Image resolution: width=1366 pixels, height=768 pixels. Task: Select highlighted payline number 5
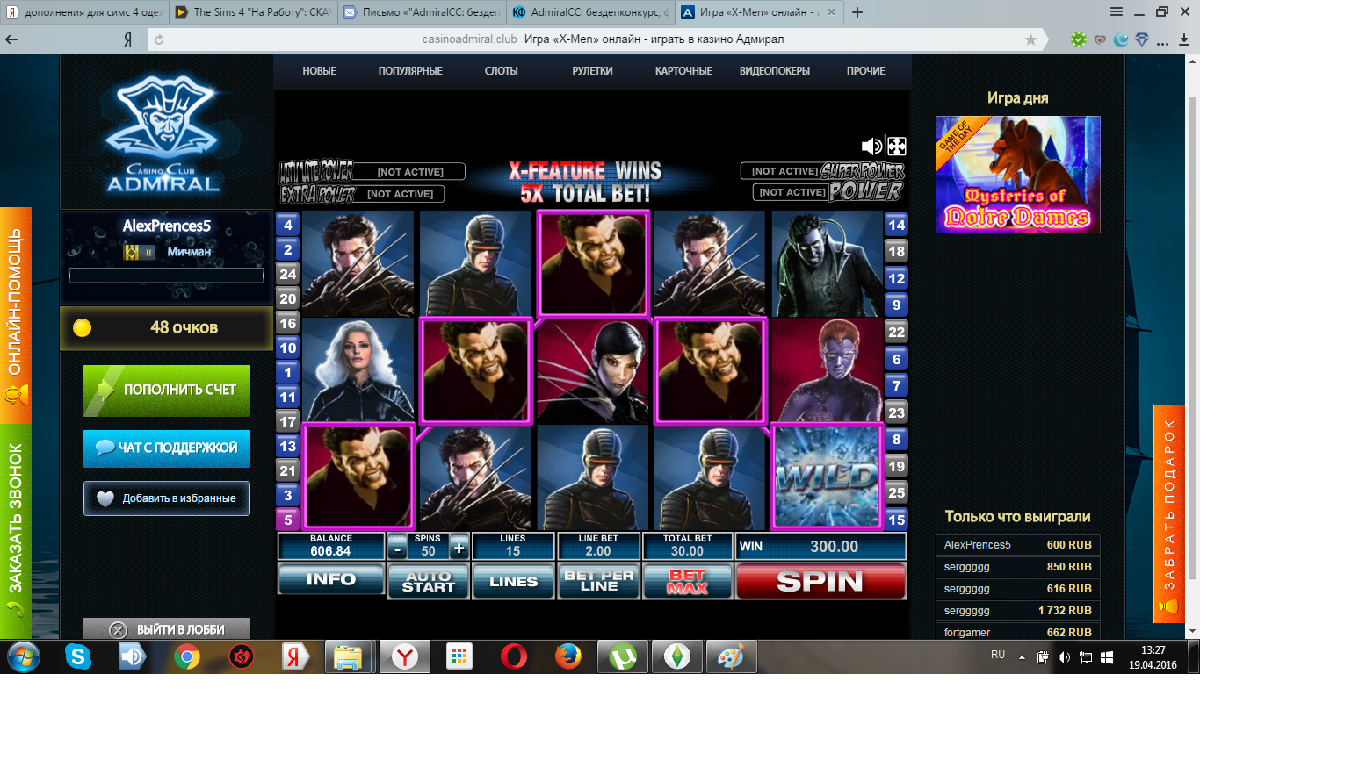point(288,519)
